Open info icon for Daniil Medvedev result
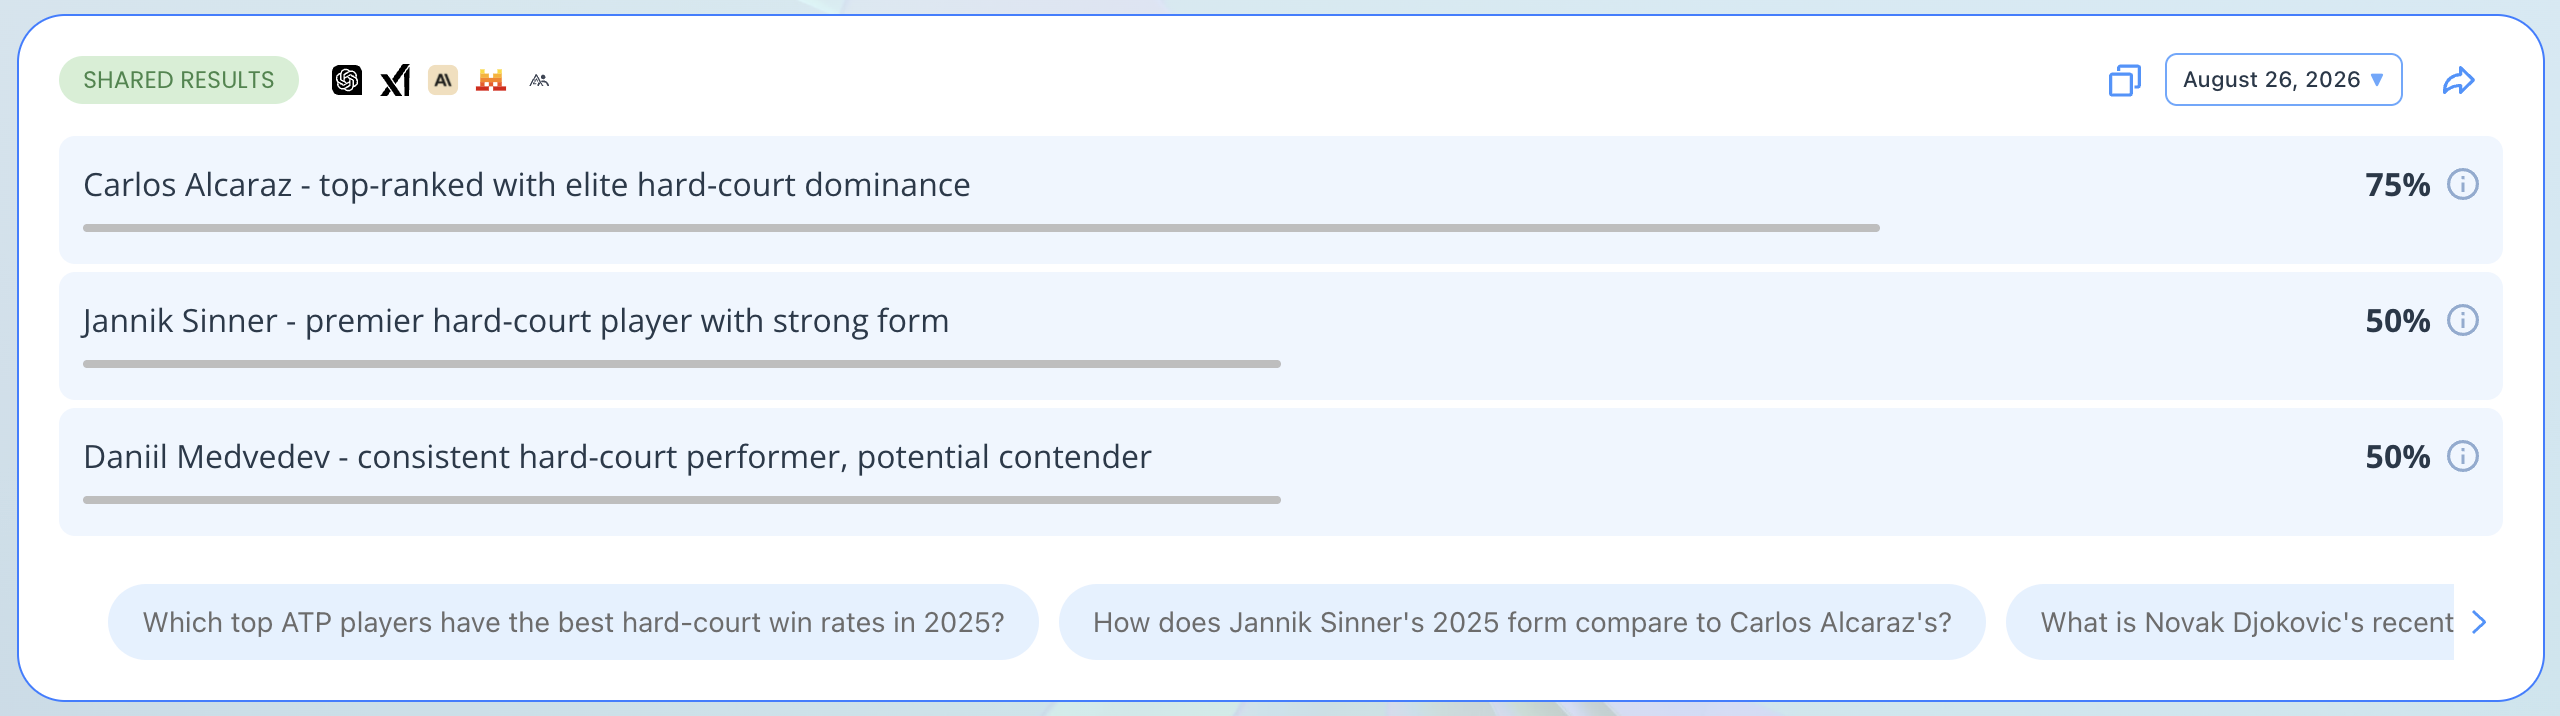Image resolution: width=2560 pixels, height=716 pixels. click(x=2463, y=456)
